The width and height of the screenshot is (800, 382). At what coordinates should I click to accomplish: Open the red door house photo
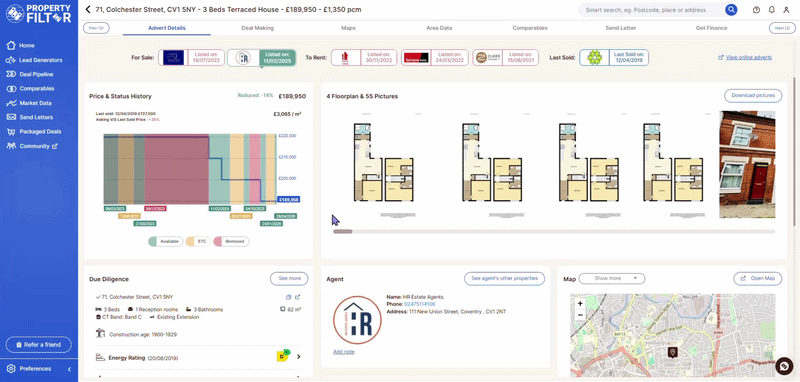click(x=747, y=164)
